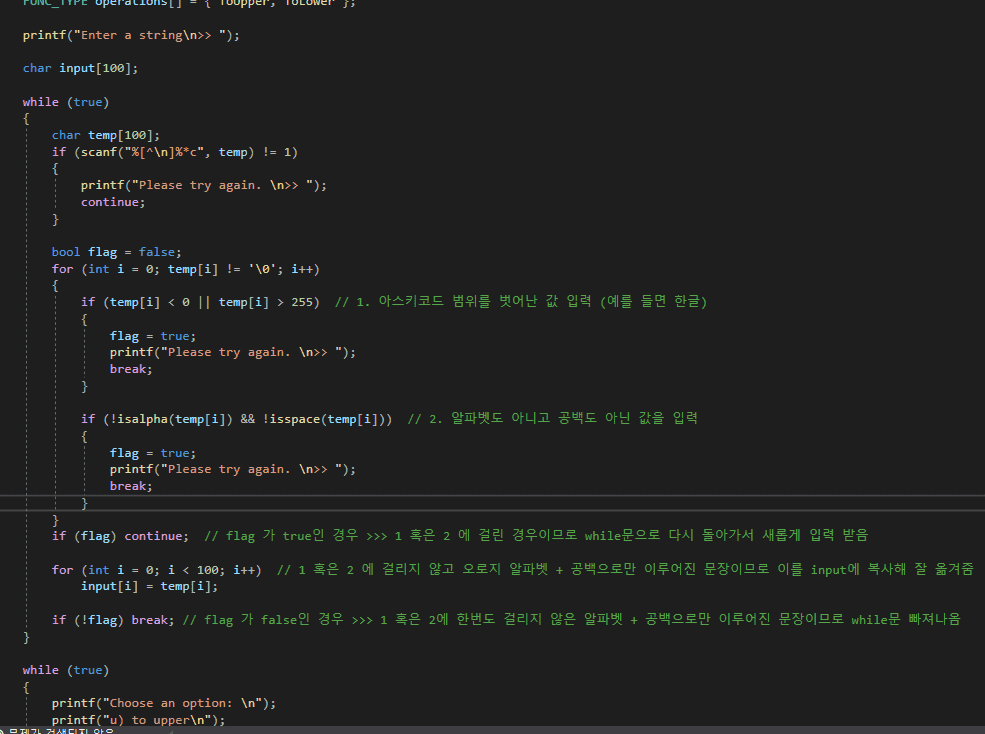The height and width of the screenshot is (734, 985).
Task: Click the '\0' character literal in the for loop
Action: 262,269
